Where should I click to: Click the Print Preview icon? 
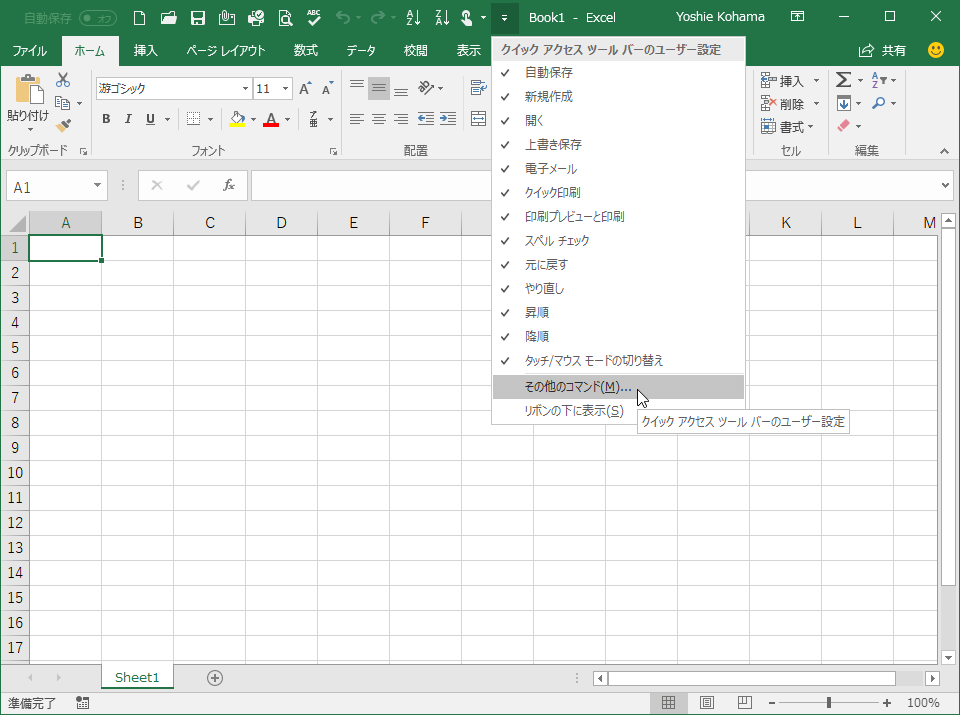pyautogui.click(x=285, y=18)
